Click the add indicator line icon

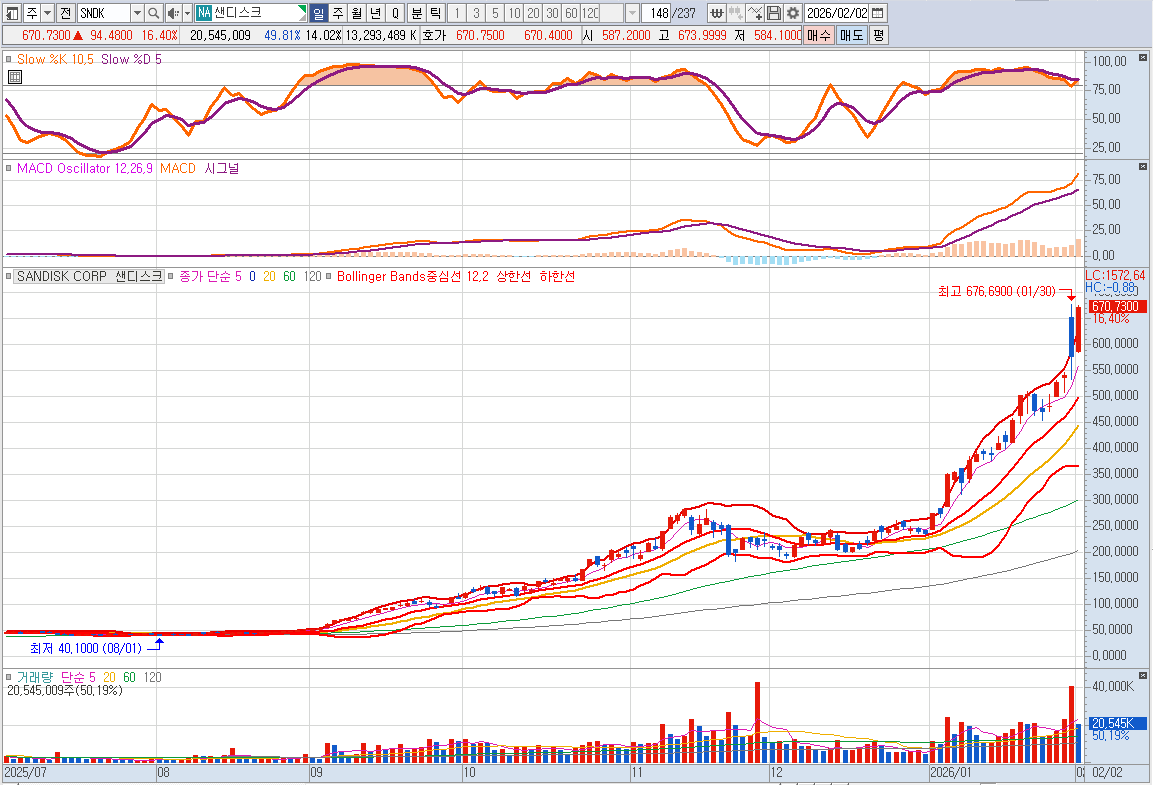[x=755, y=13]
